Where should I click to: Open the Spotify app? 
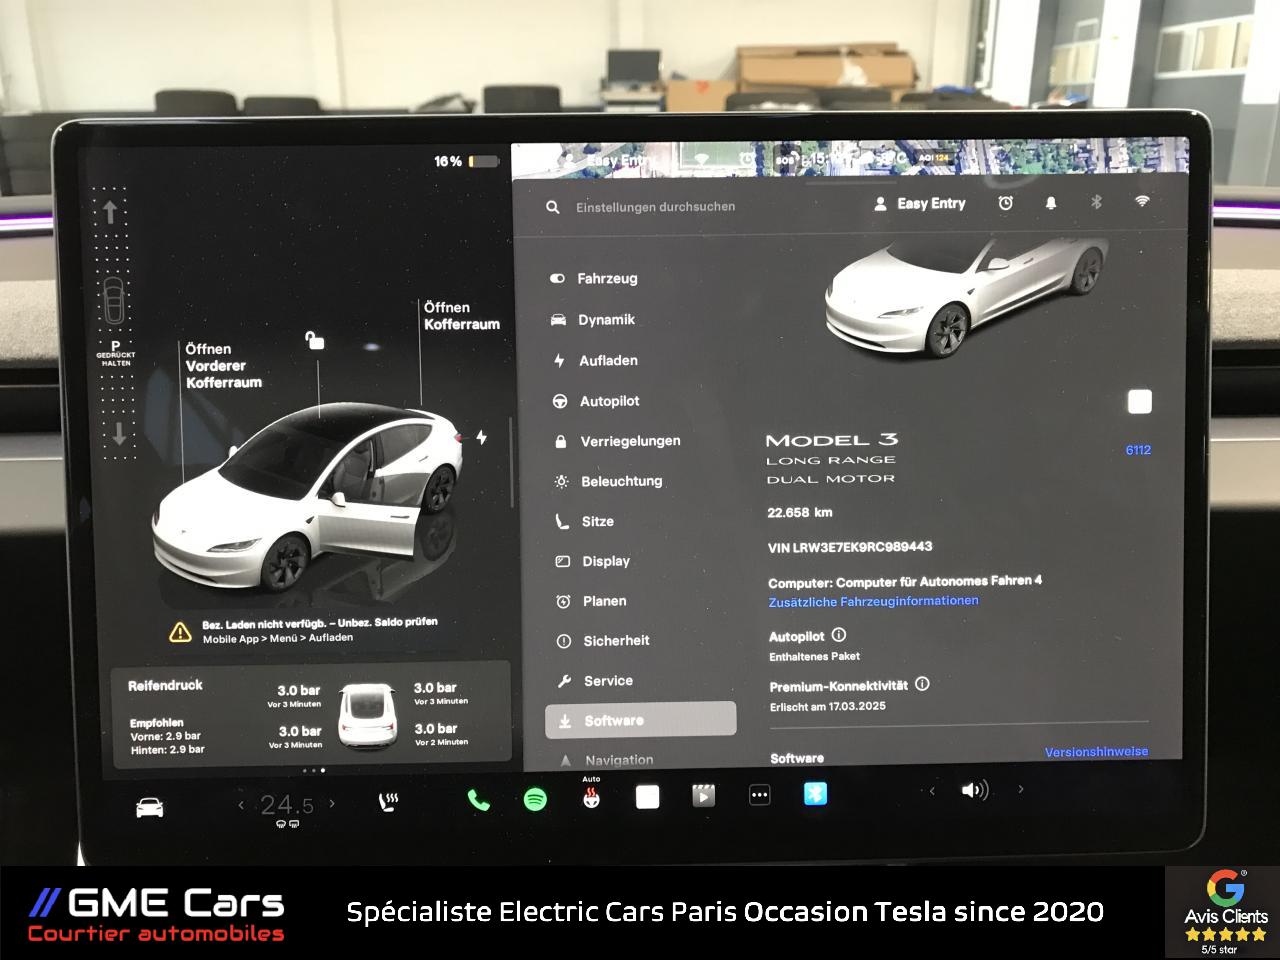coord(535,799)
